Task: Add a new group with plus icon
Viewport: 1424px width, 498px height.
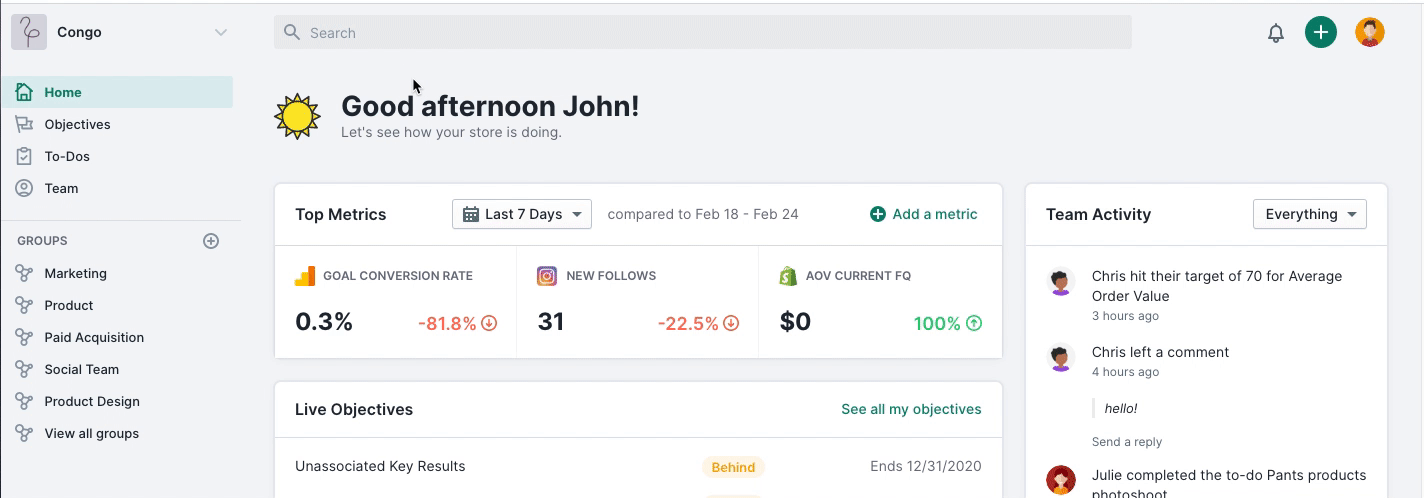Action: click(211, 241)
